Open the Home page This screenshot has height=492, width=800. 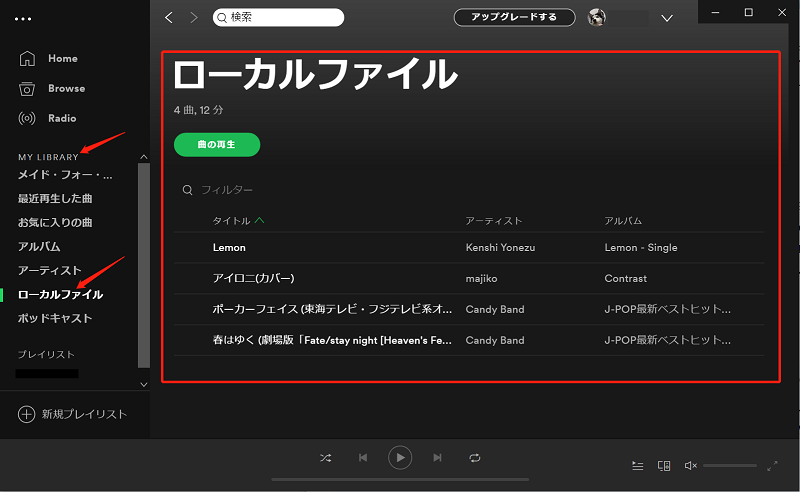coord(63,59)
